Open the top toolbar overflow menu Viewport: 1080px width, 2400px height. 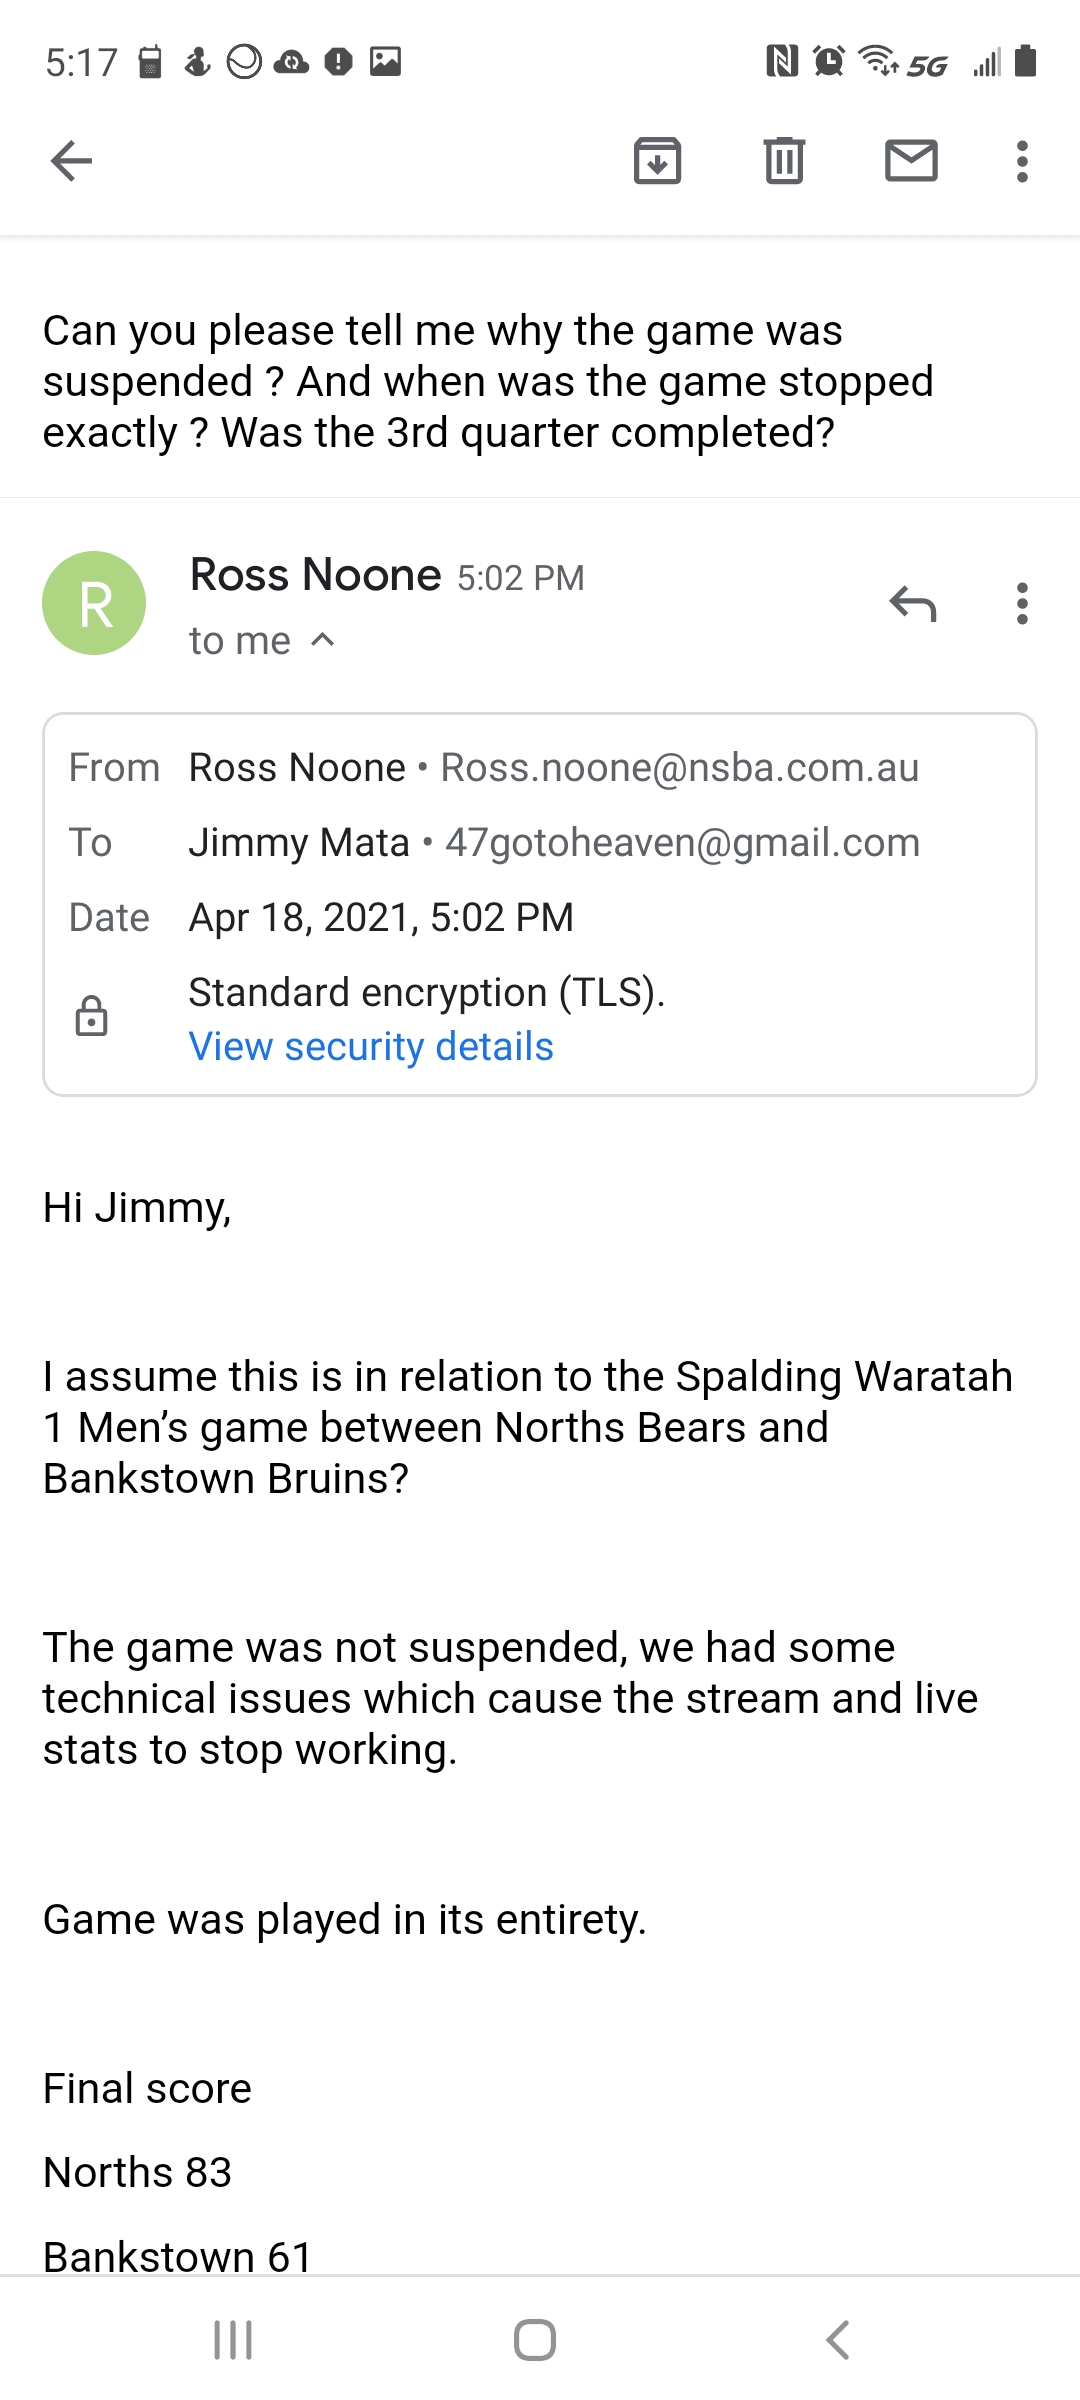1021,161
